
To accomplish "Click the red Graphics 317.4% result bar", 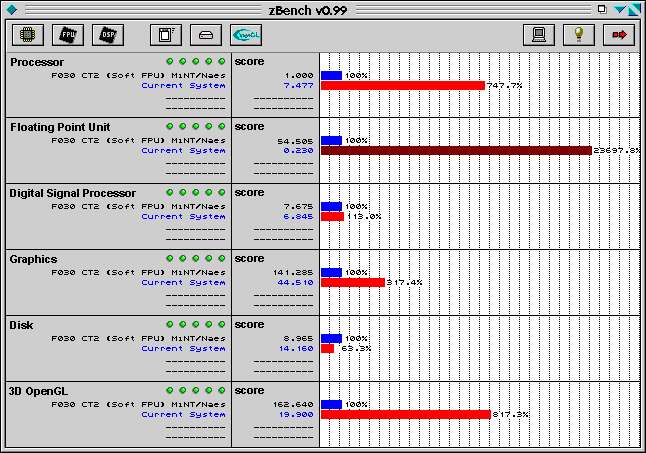I will [x=352, y=282].
